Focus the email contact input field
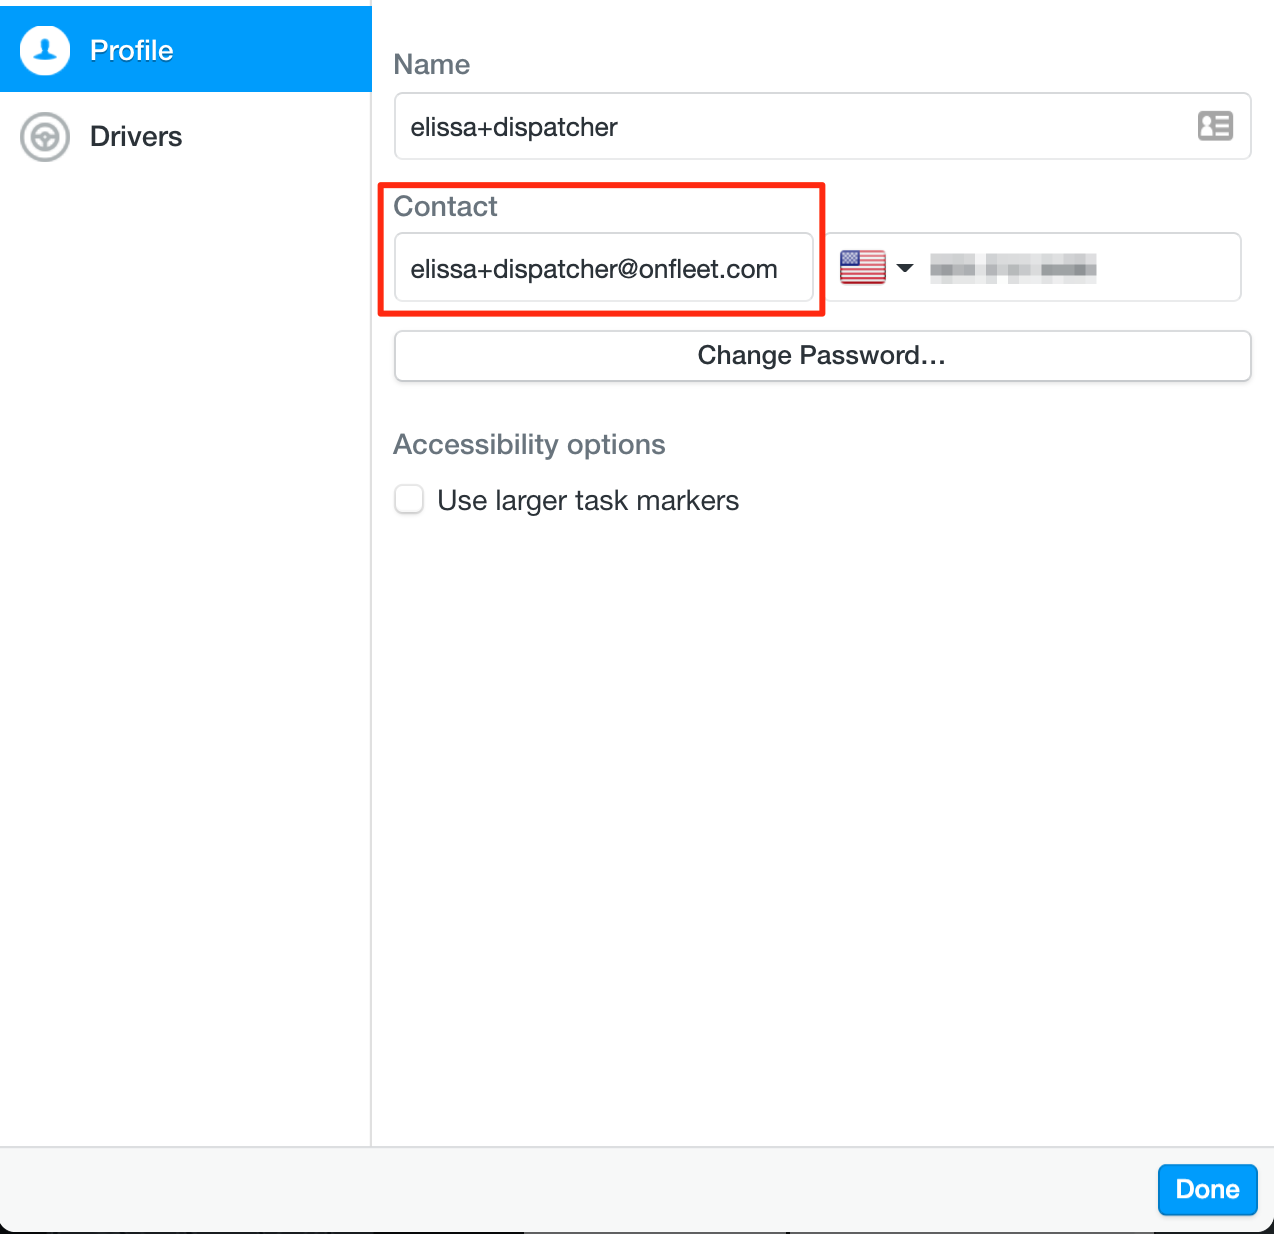This screenshot has width=1274, height=1234. click(x=604, y=268)
